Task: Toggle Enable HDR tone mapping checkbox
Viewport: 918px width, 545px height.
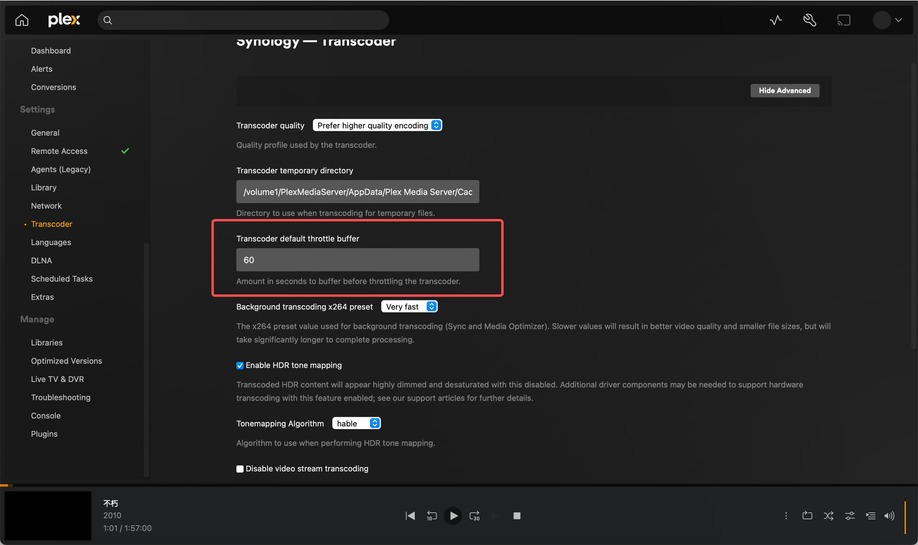Action: pos(240,365)
